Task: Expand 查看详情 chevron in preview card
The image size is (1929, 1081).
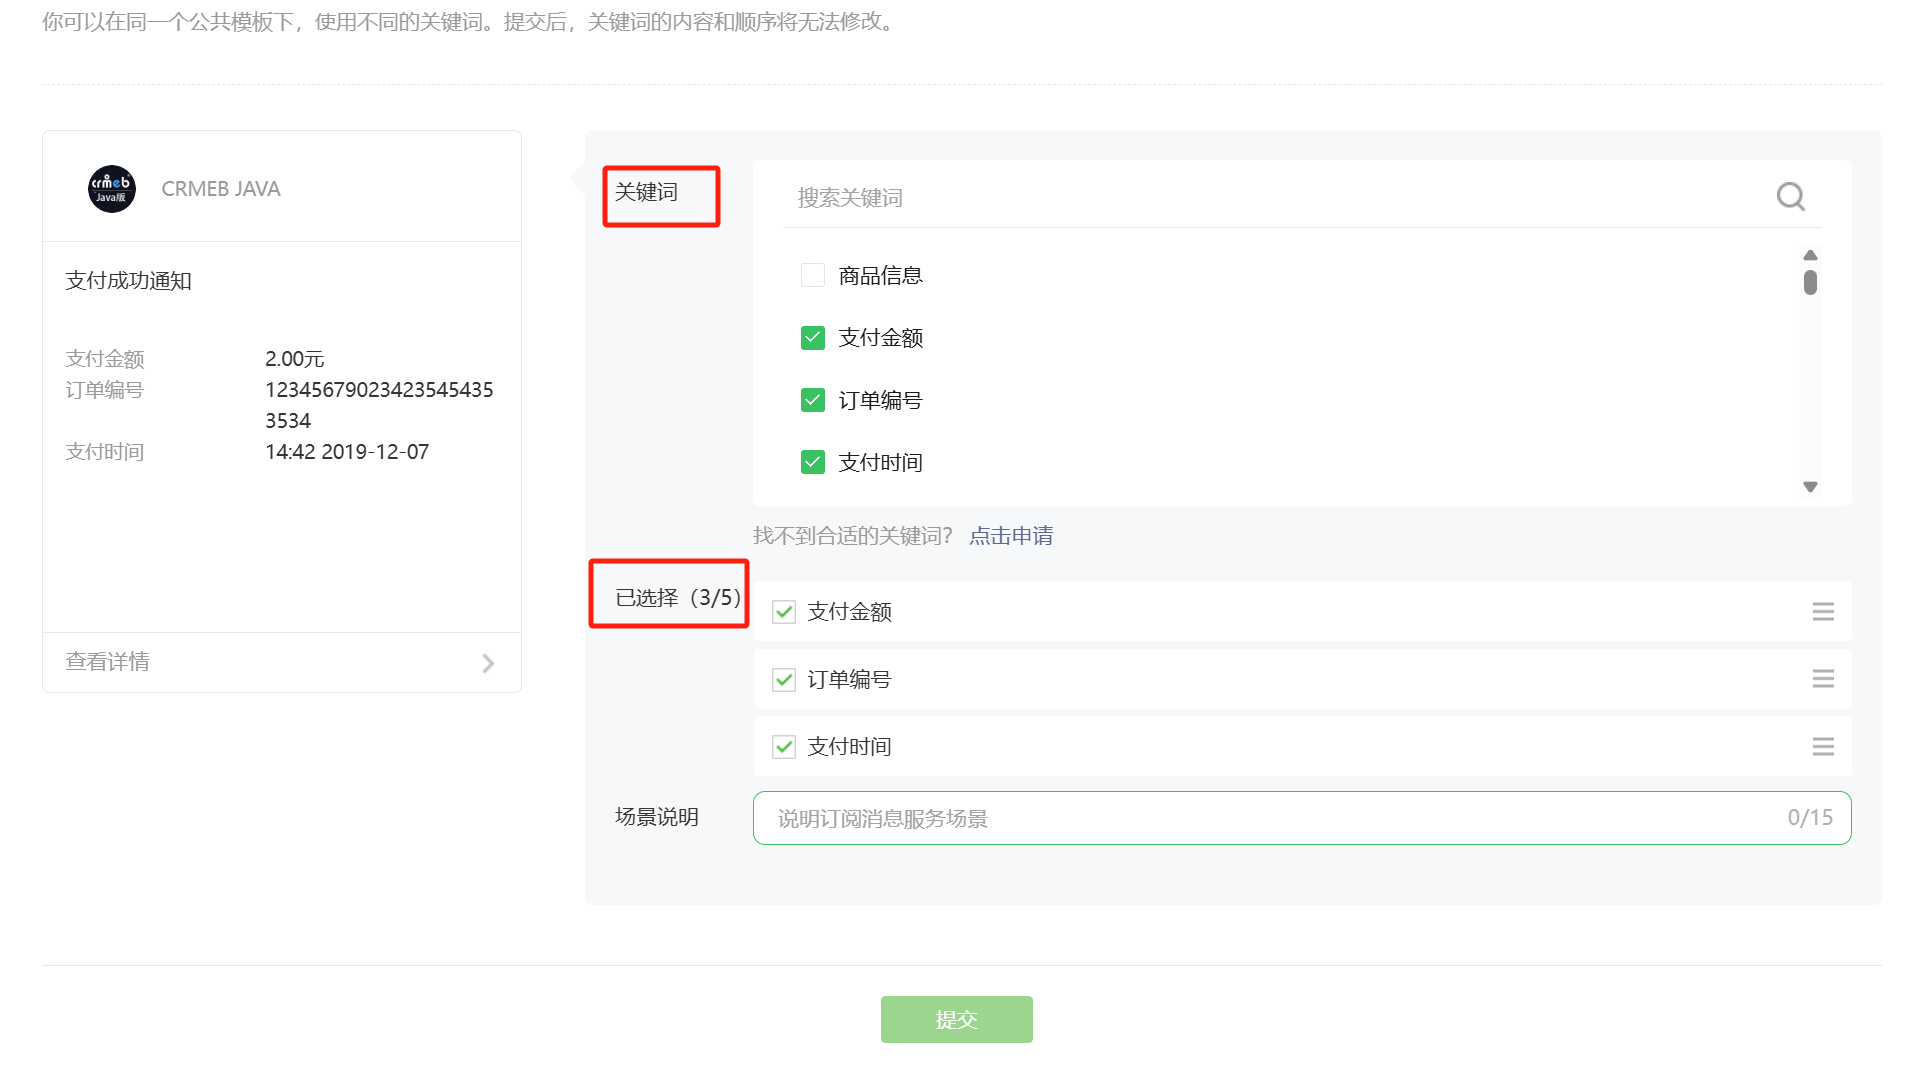Action: click(x=488, y=663)
